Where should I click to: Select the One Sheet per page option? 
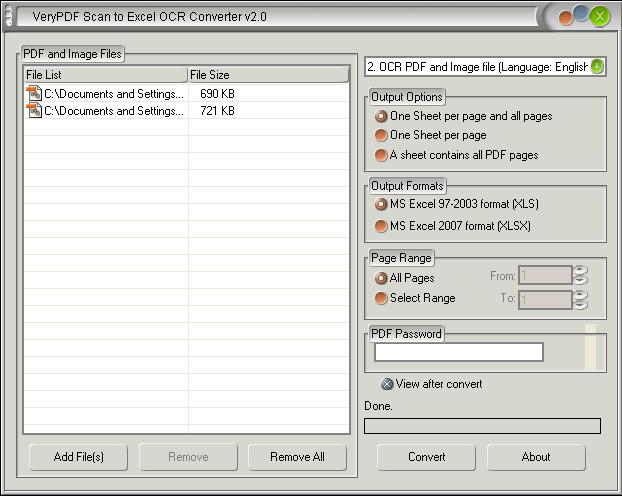pos(430,135)
